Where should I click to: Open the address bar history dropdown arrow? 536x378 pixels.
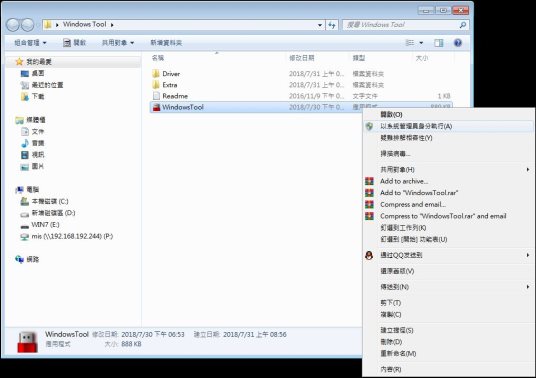pos(320,25)
